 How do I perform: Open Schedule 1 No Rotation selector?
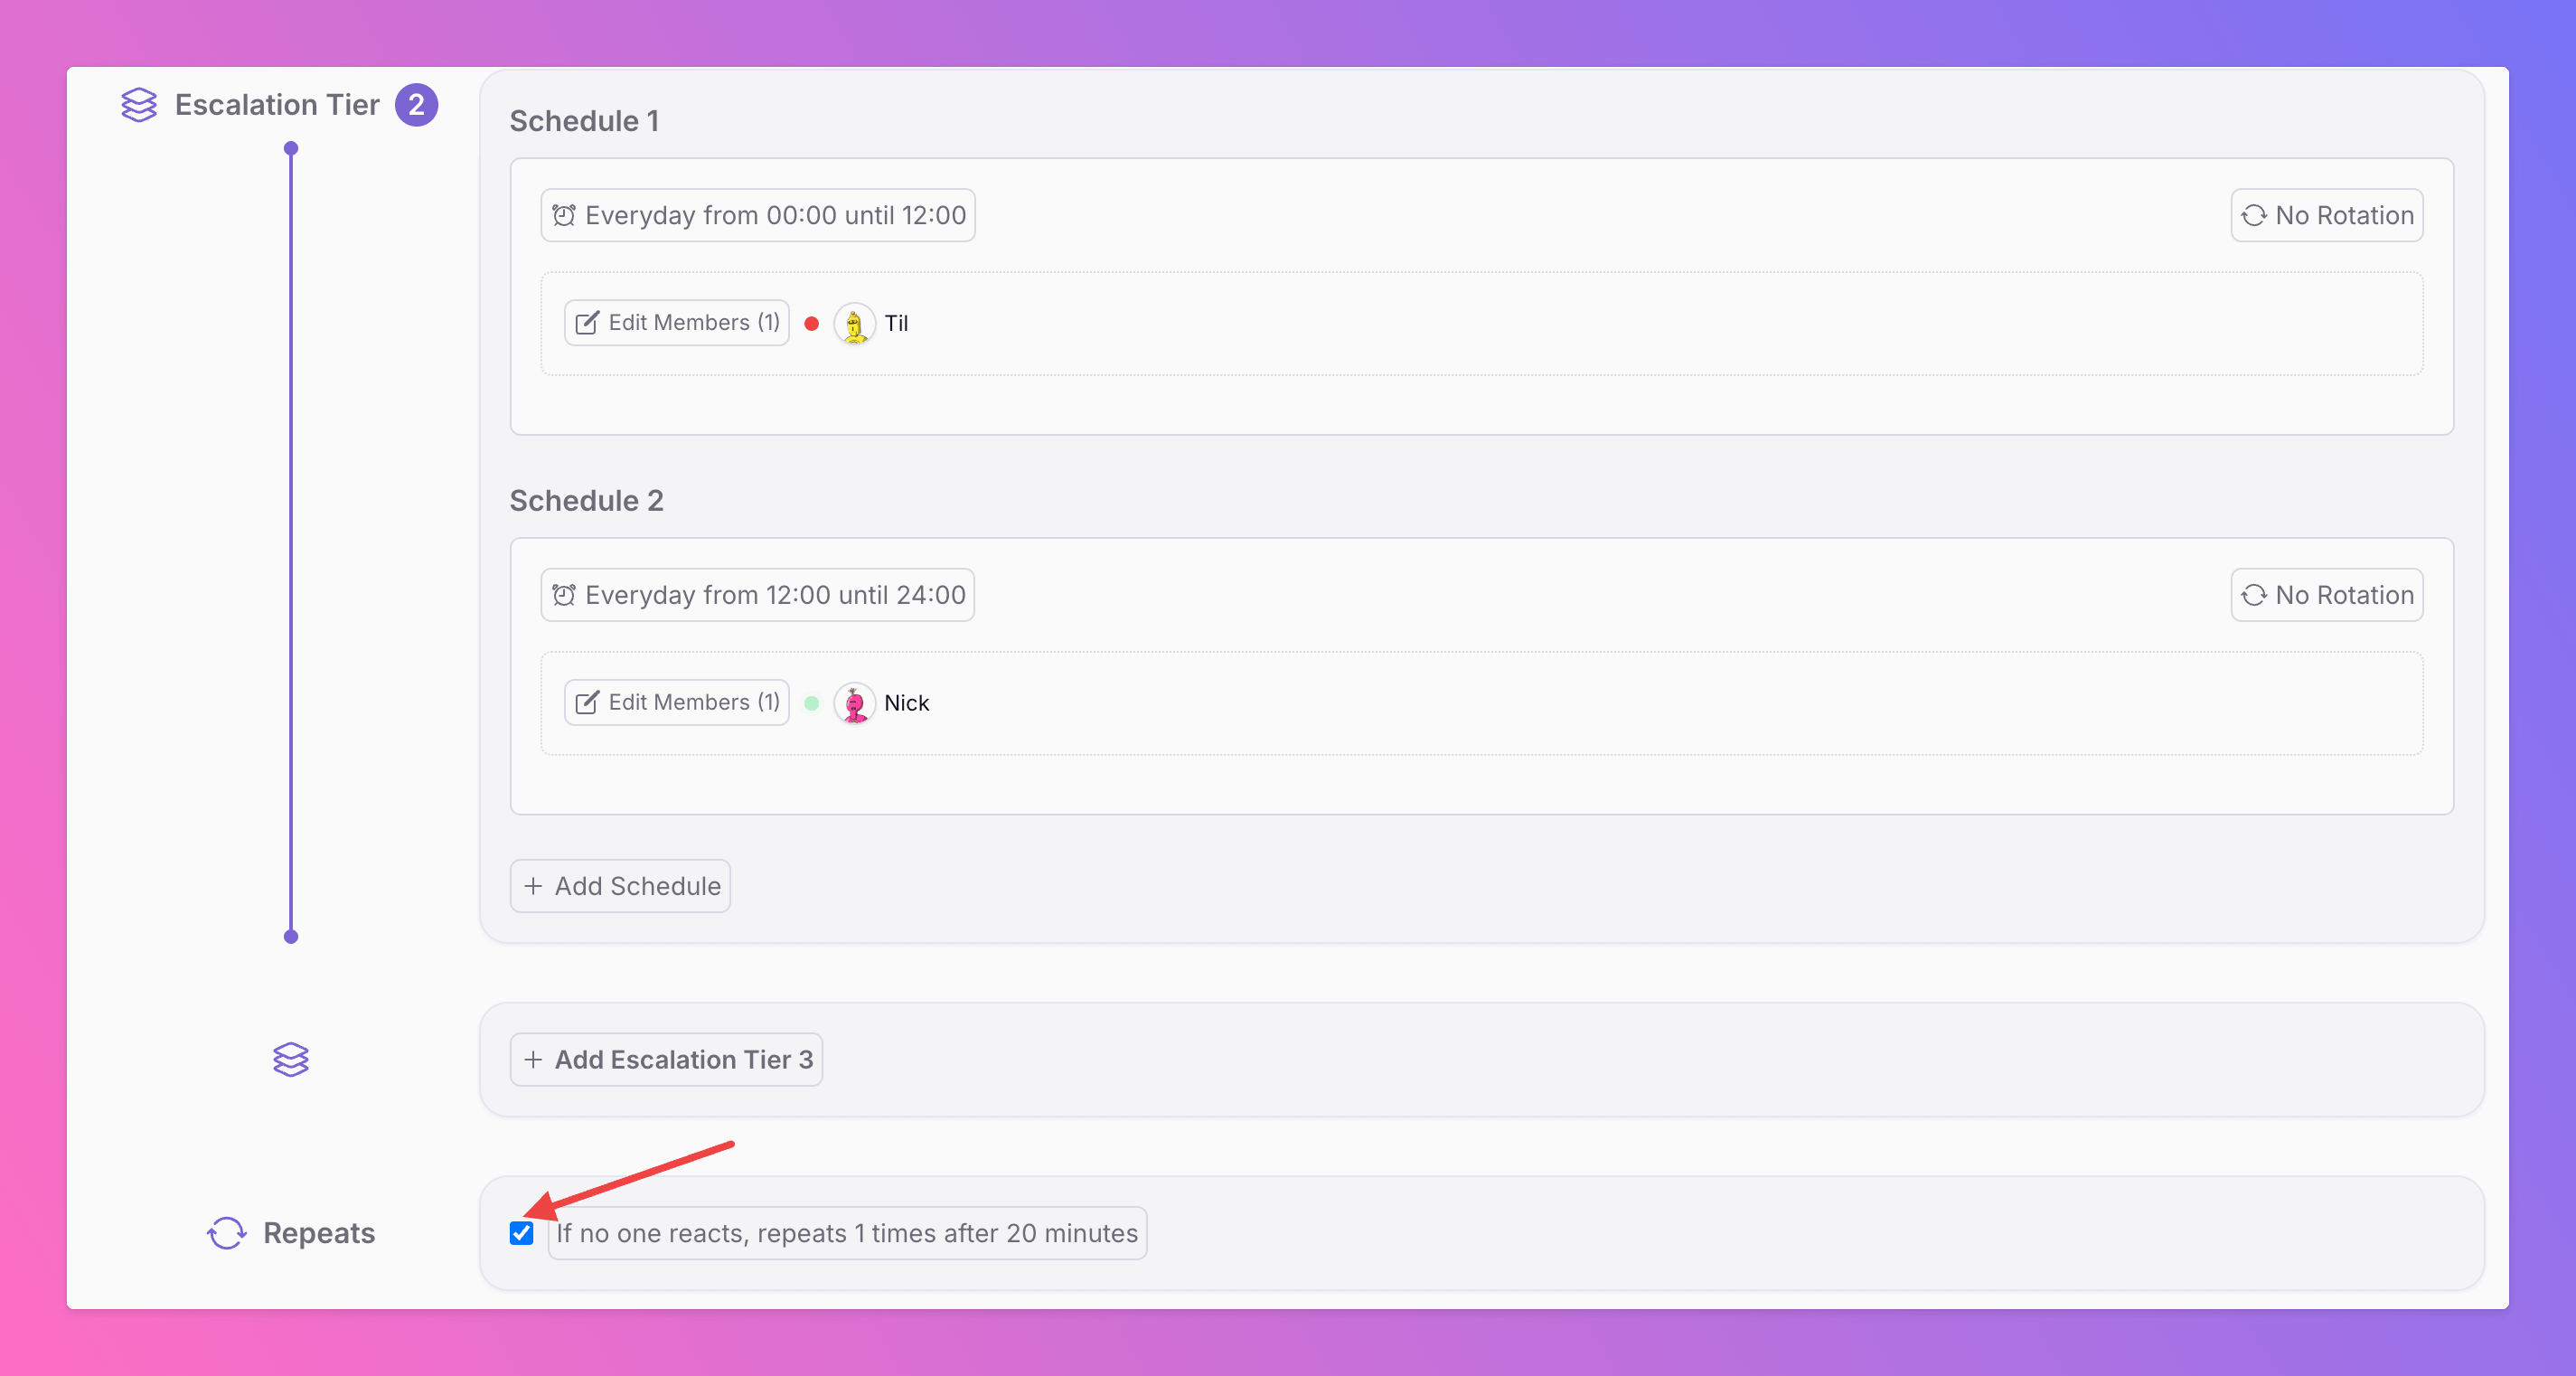(2326, 215)
